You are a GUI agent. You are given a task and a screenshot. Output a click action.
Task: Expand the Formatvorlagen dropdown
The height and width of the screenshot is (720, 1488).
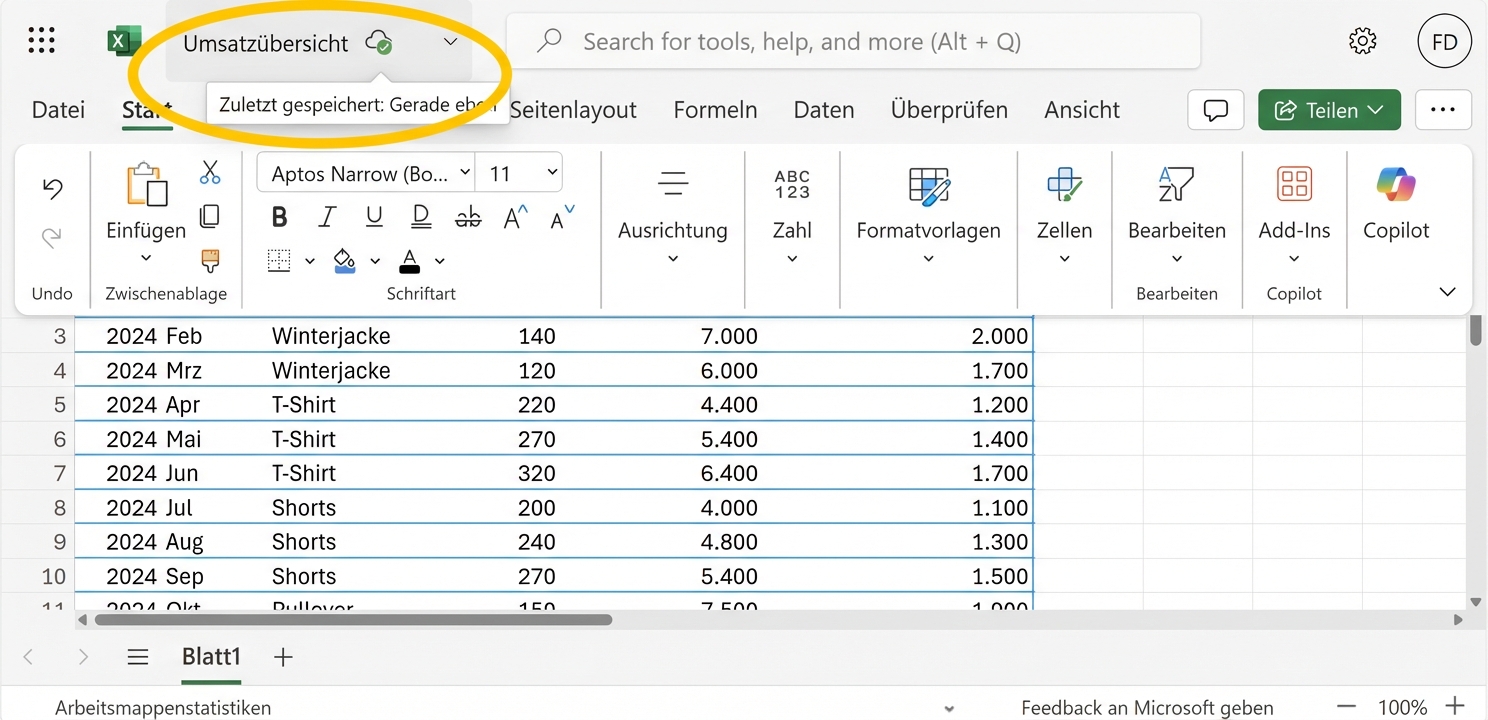coord(928,258)
